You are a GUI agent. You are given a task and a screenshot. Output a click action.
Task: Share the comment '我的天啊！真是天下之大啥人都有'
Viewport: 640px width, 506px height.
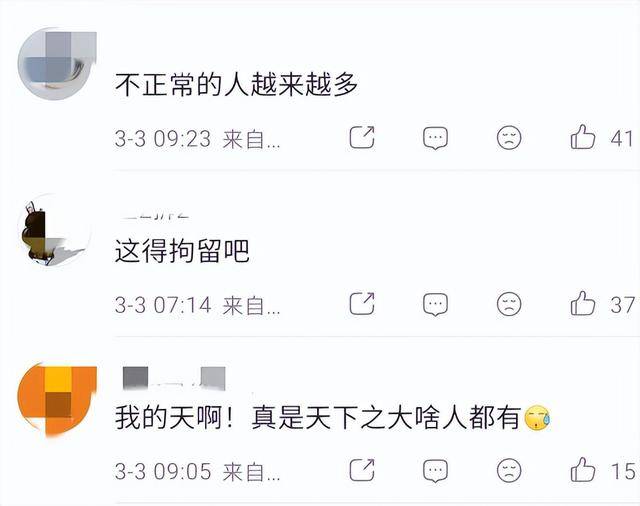[x=362, y=470]
